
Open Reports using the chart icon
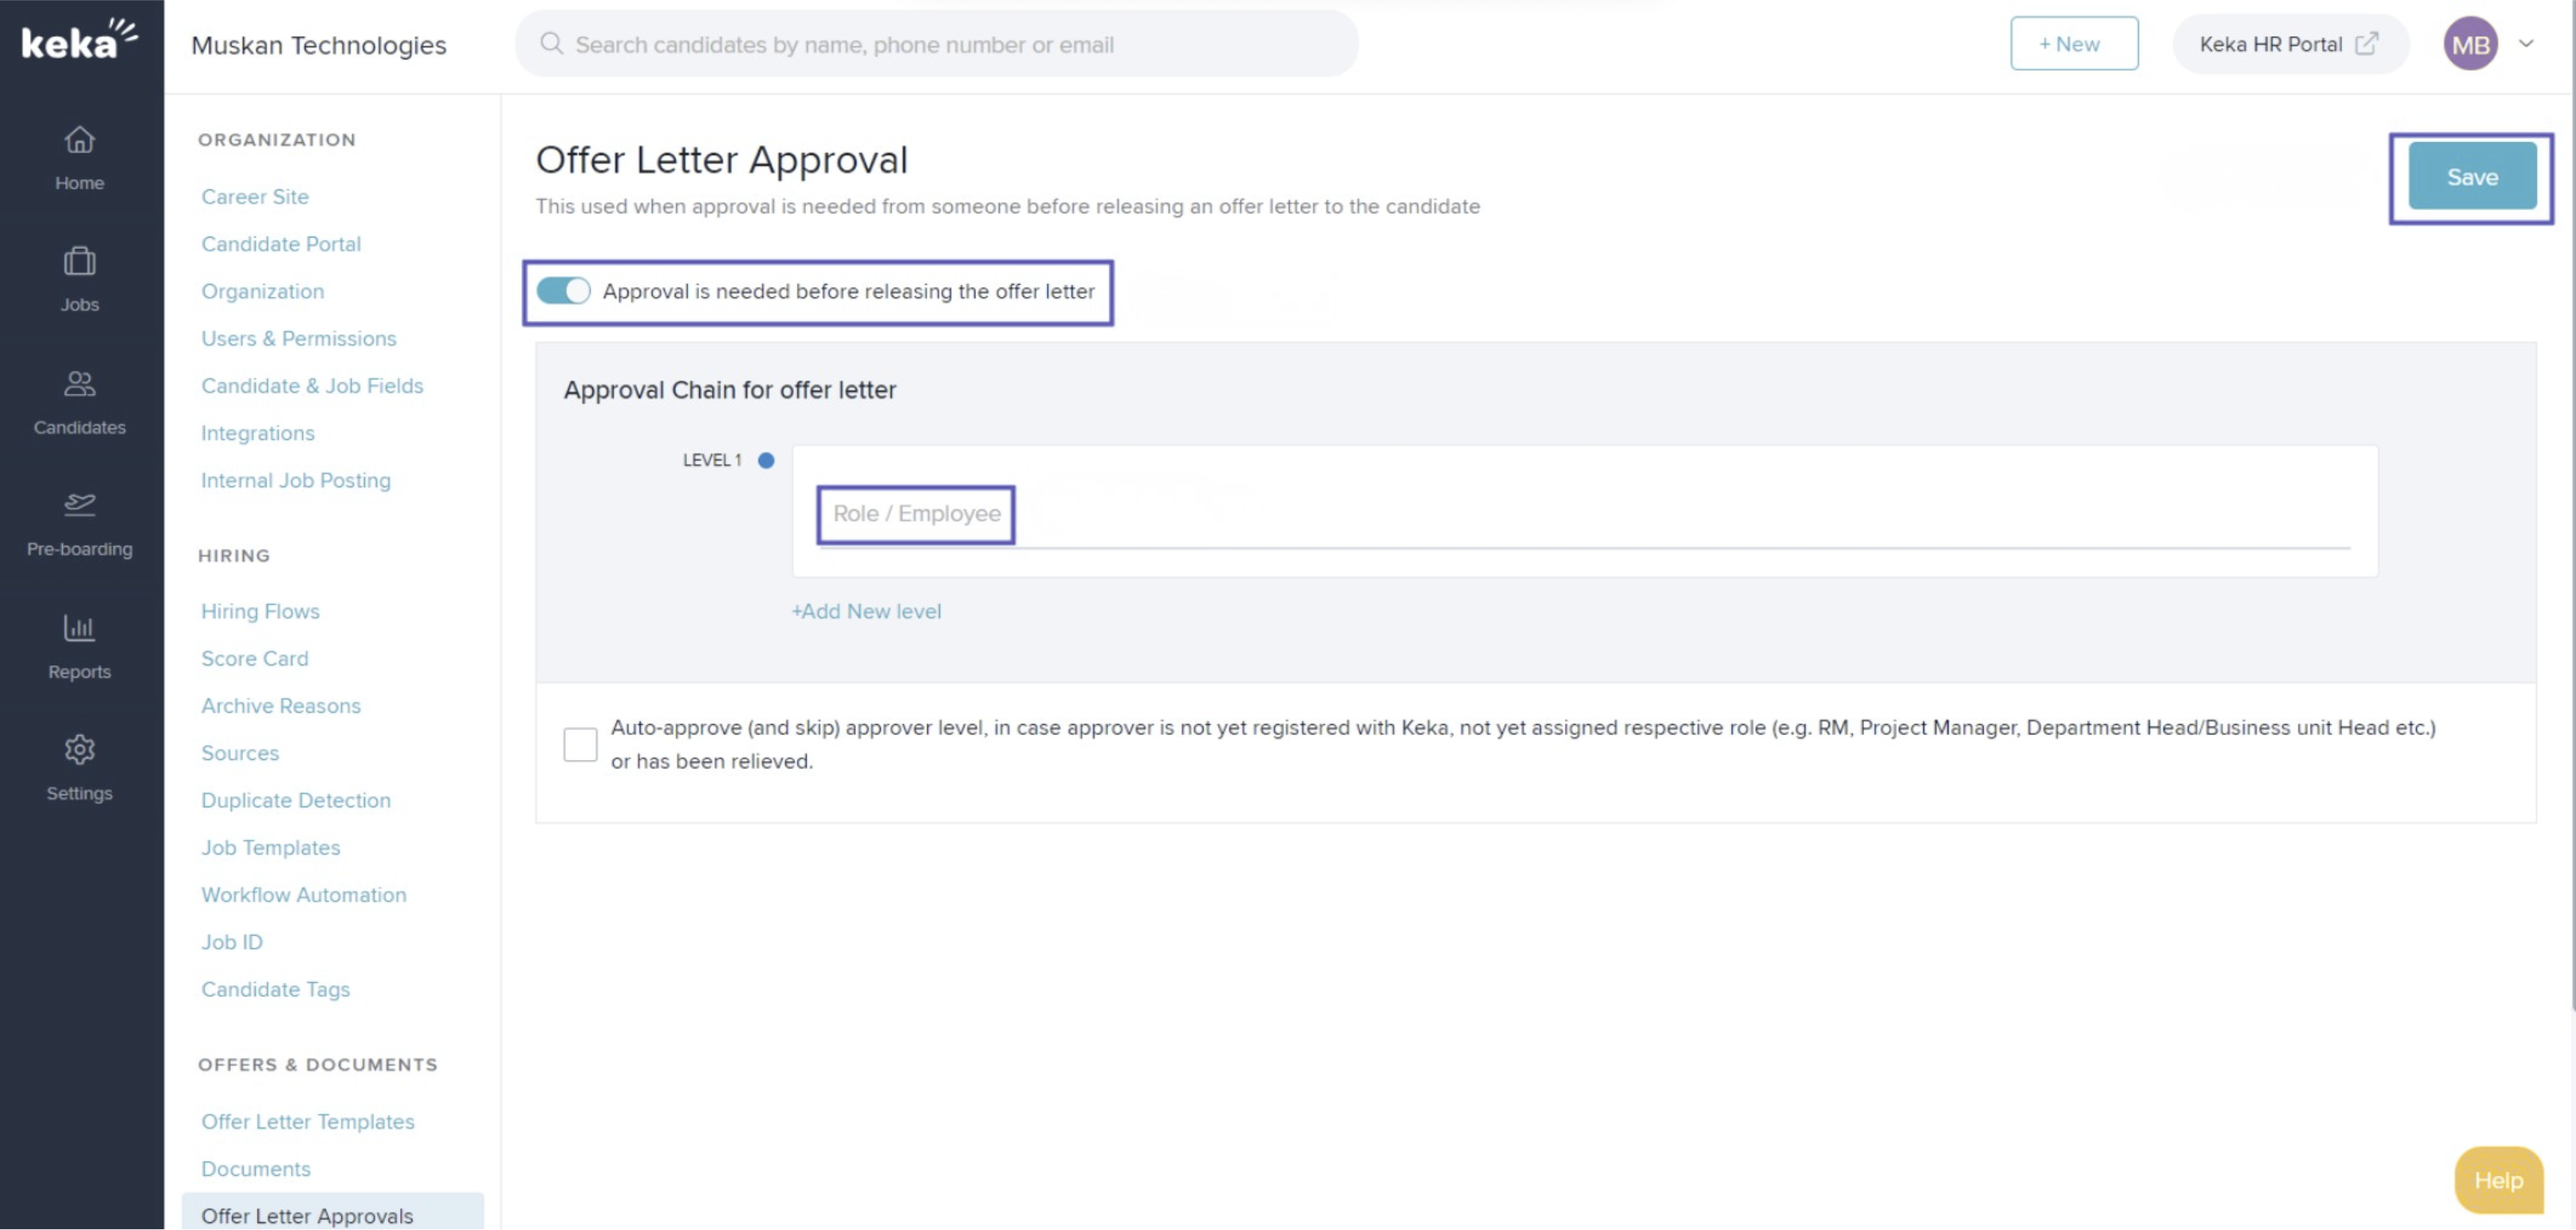point(79,645)
